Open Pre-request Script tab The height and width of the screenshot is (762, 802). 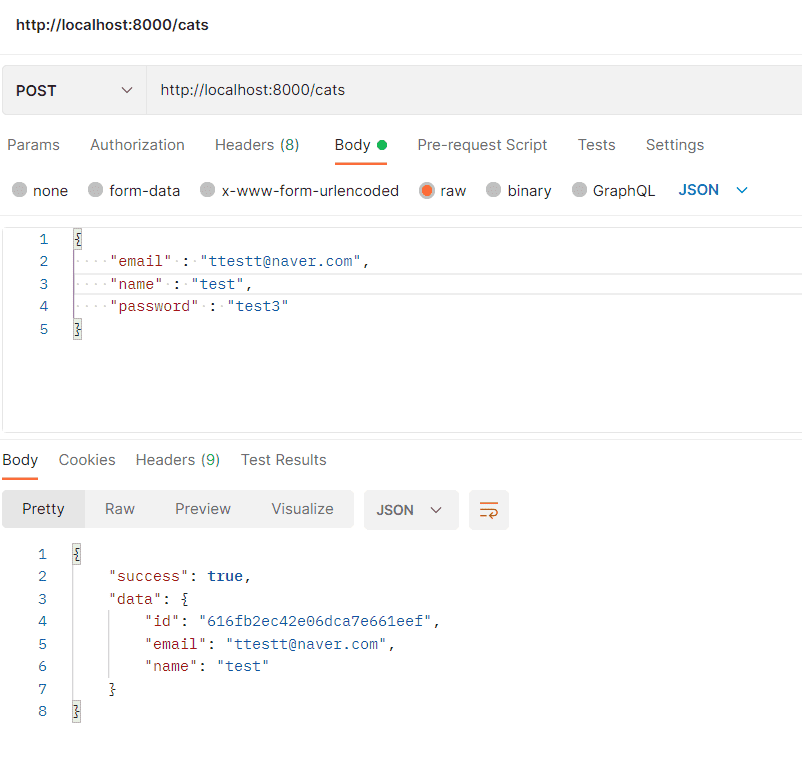482,145
